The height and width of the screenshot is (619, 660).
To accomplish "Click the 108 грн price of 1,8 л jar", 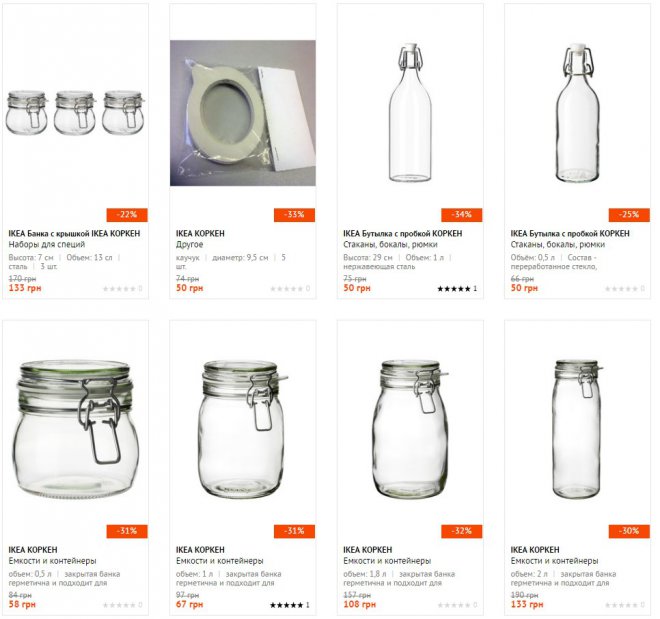I will (360, 605).
